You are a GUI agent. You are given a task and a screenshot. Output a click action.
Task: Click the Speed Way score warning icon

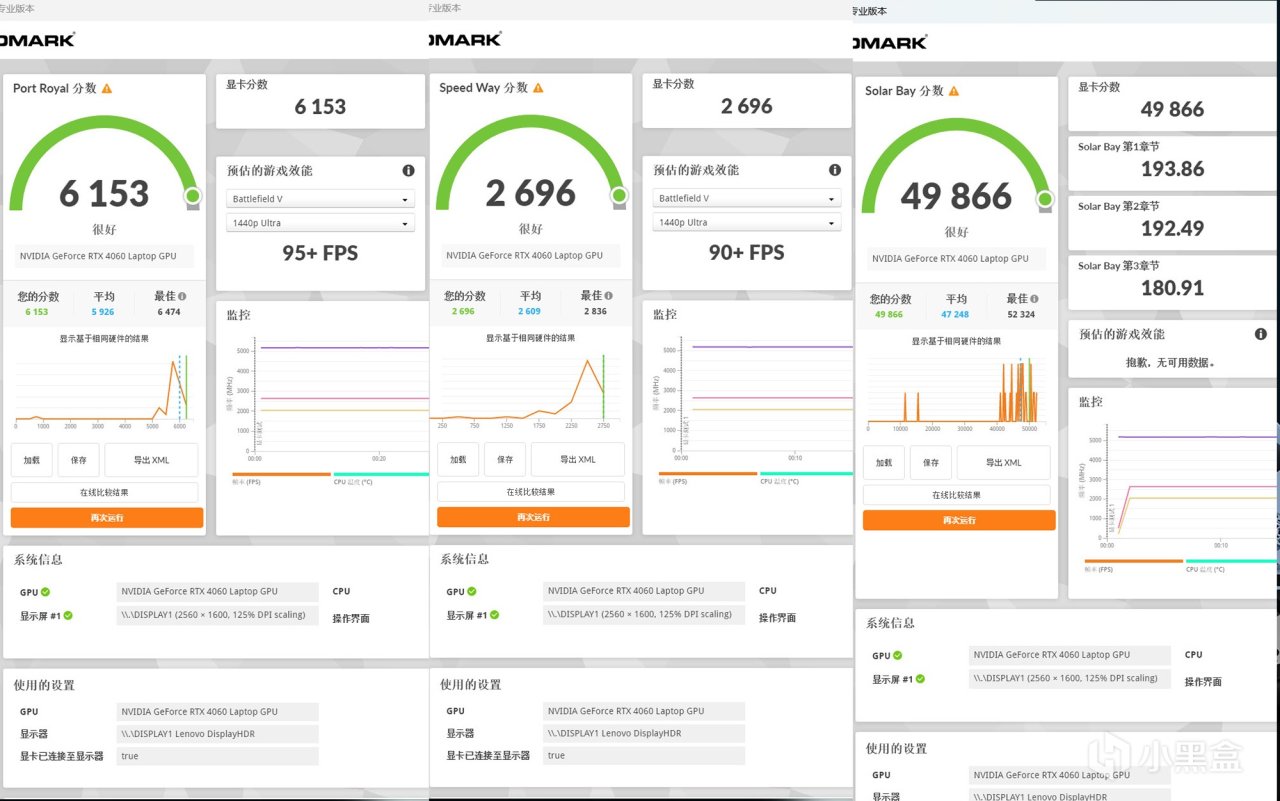pos(538,88)
